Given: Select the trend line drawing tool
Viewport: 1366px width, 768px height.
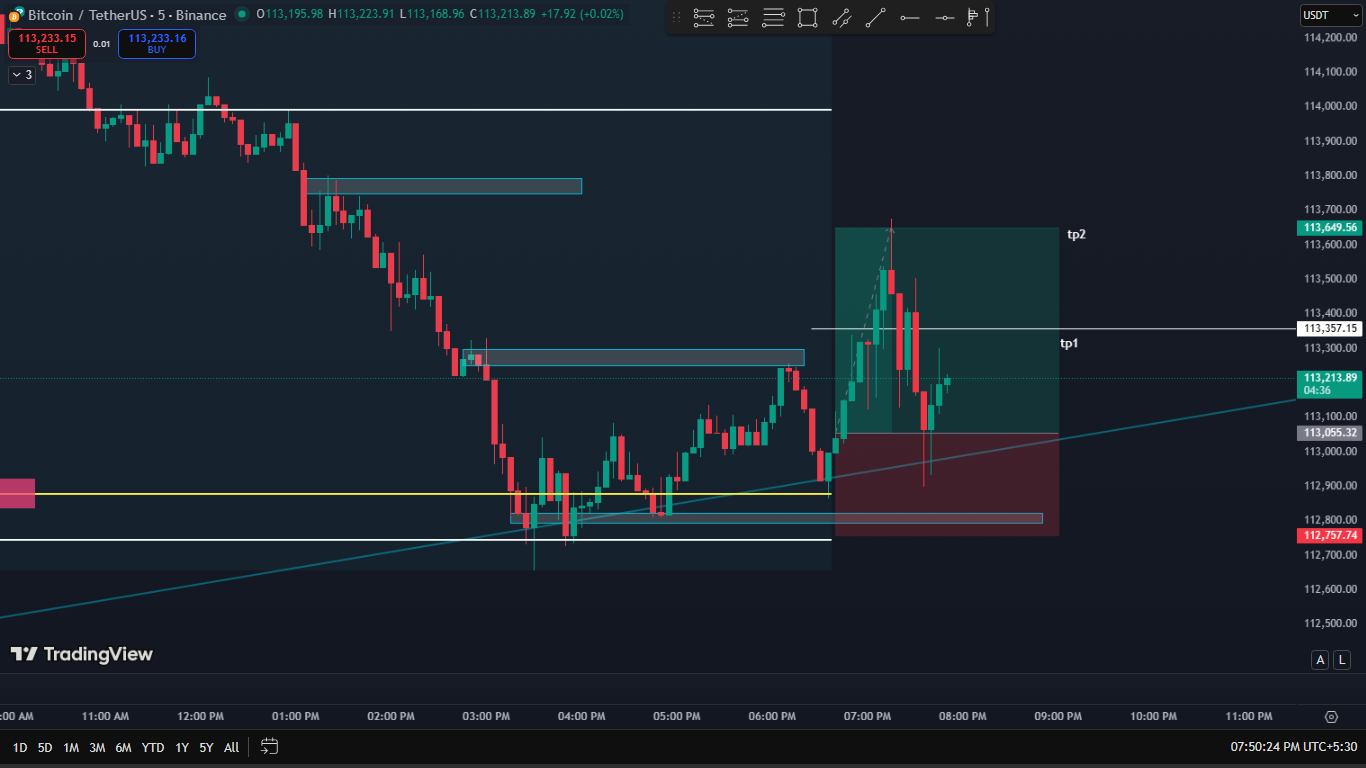Looking at the screenshot, I should pyautogui.click(x=875, y=17).
